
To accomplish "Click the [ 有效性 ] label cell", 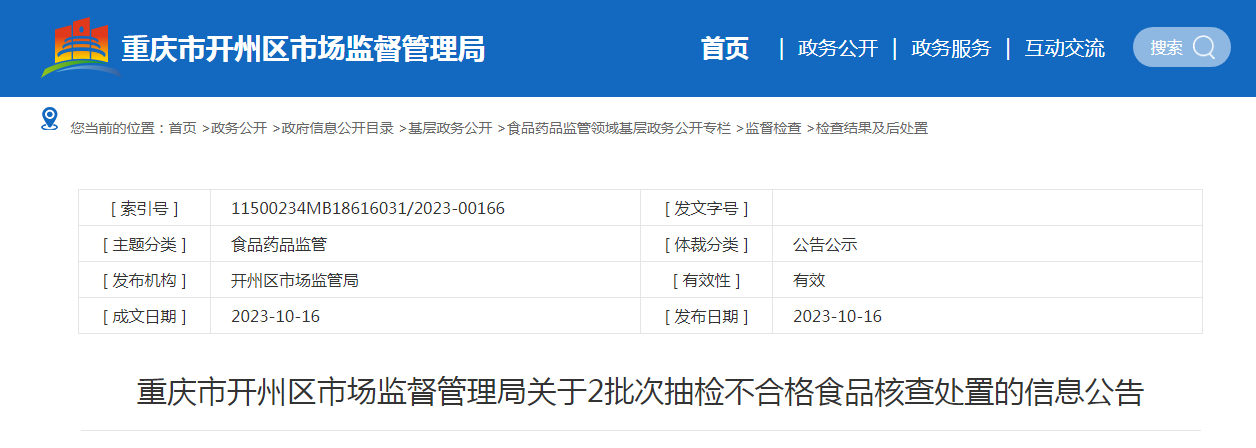I will pyautogui.click(x=706, y=280).
